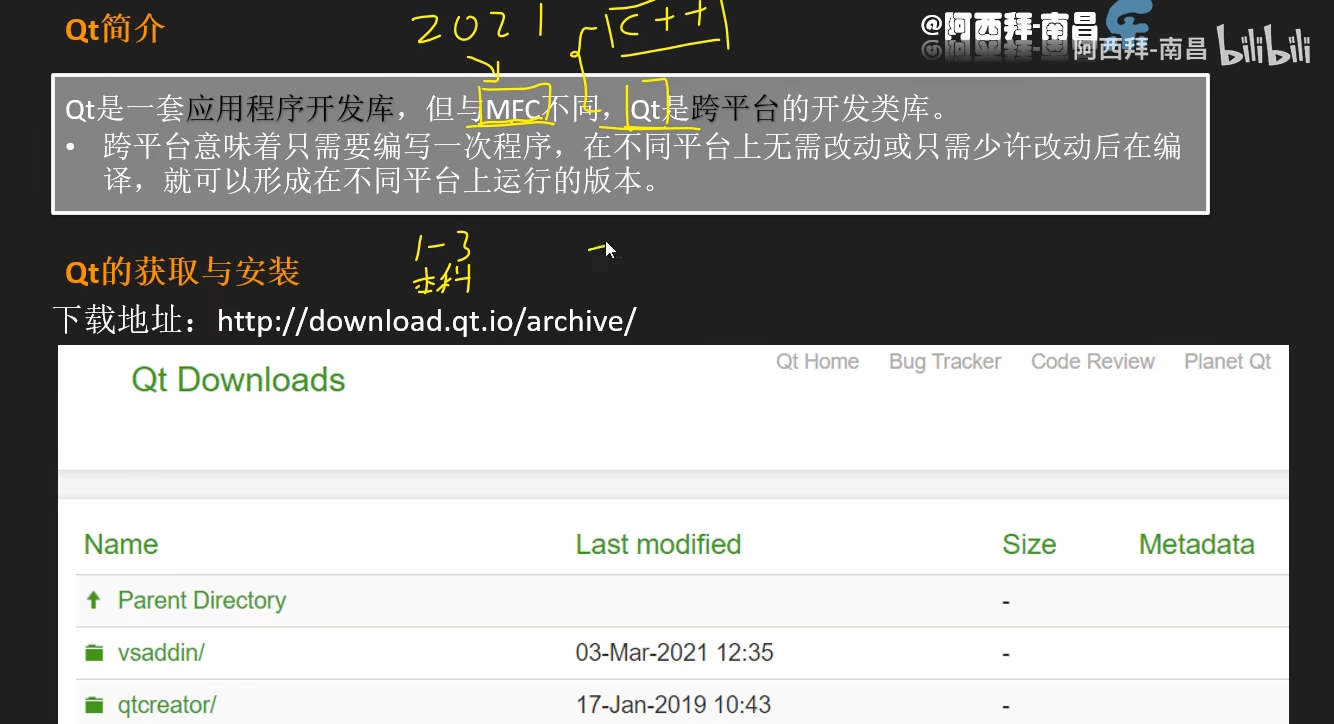Click the download.qt.io archive URL text
This screenshot has width=1334, height=724.
(x=426, y=321)
